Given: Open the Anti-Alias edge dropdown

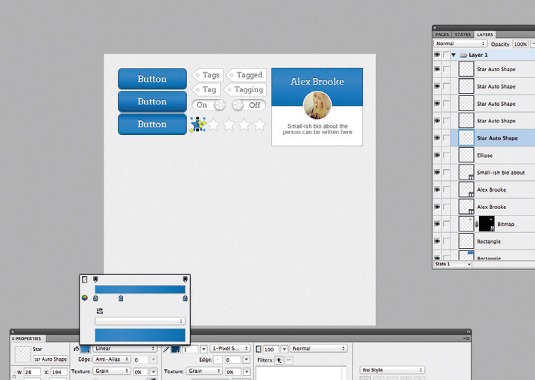Looking at the screenshot, I should pyautogui.click(x=112, y=360).
